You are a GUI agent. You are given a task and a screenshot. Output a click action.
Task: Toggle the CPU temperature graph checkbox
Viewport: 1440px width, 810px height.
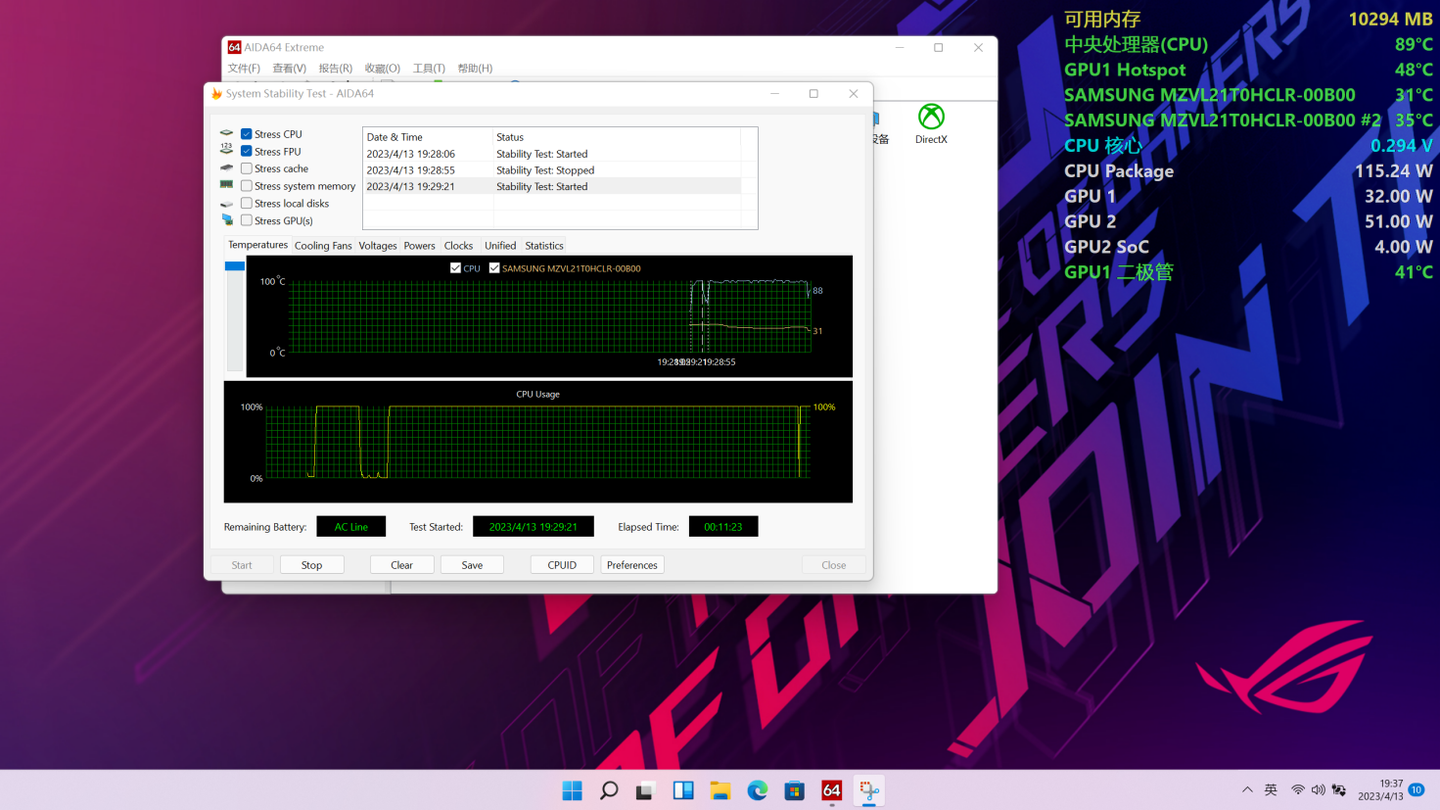click(x=456, y=268)
